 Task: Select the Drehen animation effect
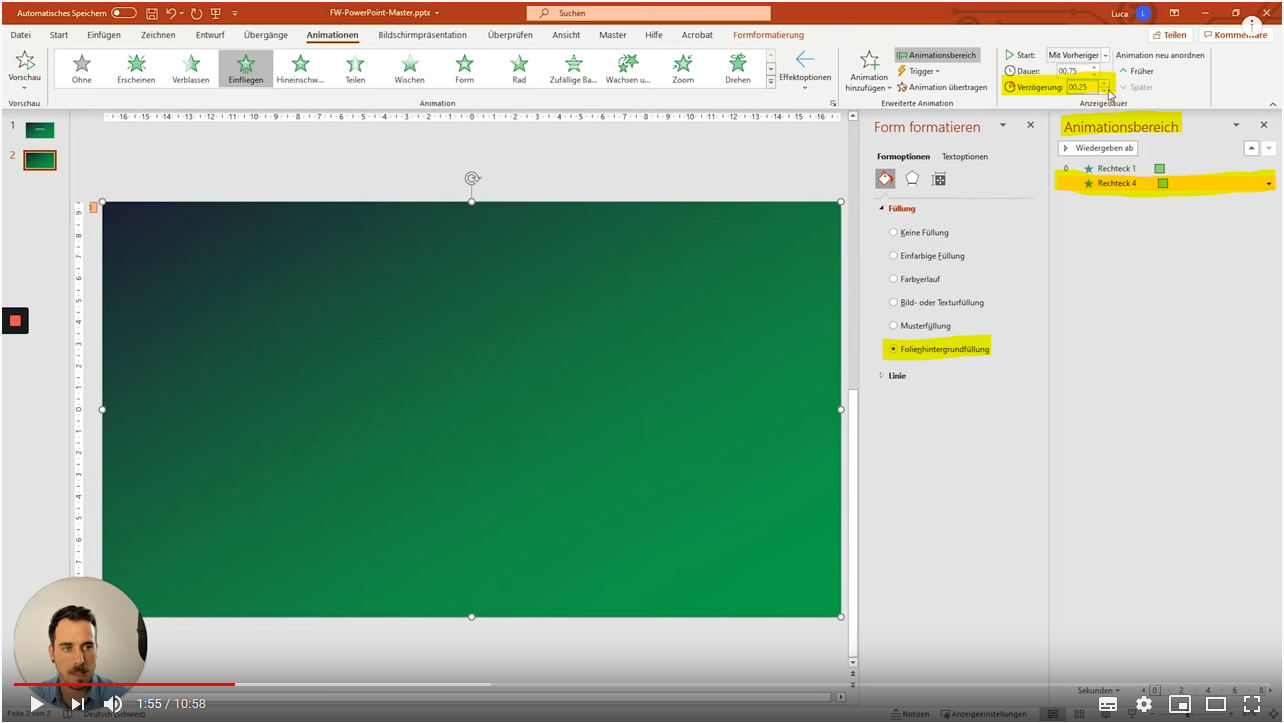coord(738,69)
